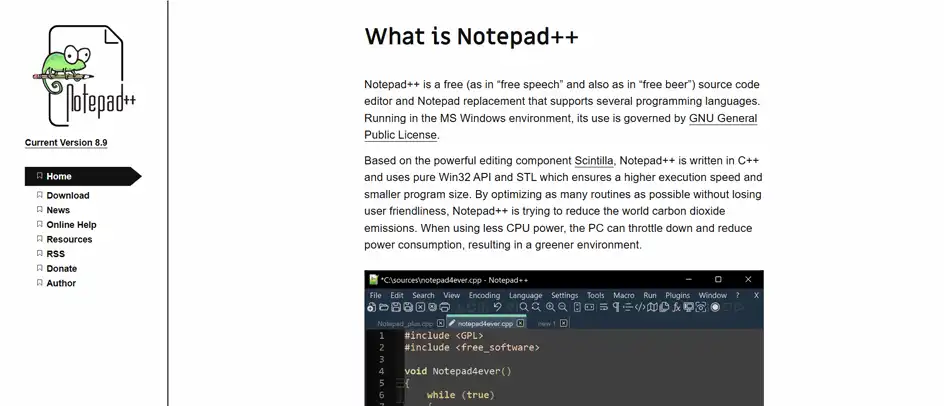The image size is (944, 406).
Task: Toggle the Indent guide toolbar icon
Action: [x=627, y=307]
